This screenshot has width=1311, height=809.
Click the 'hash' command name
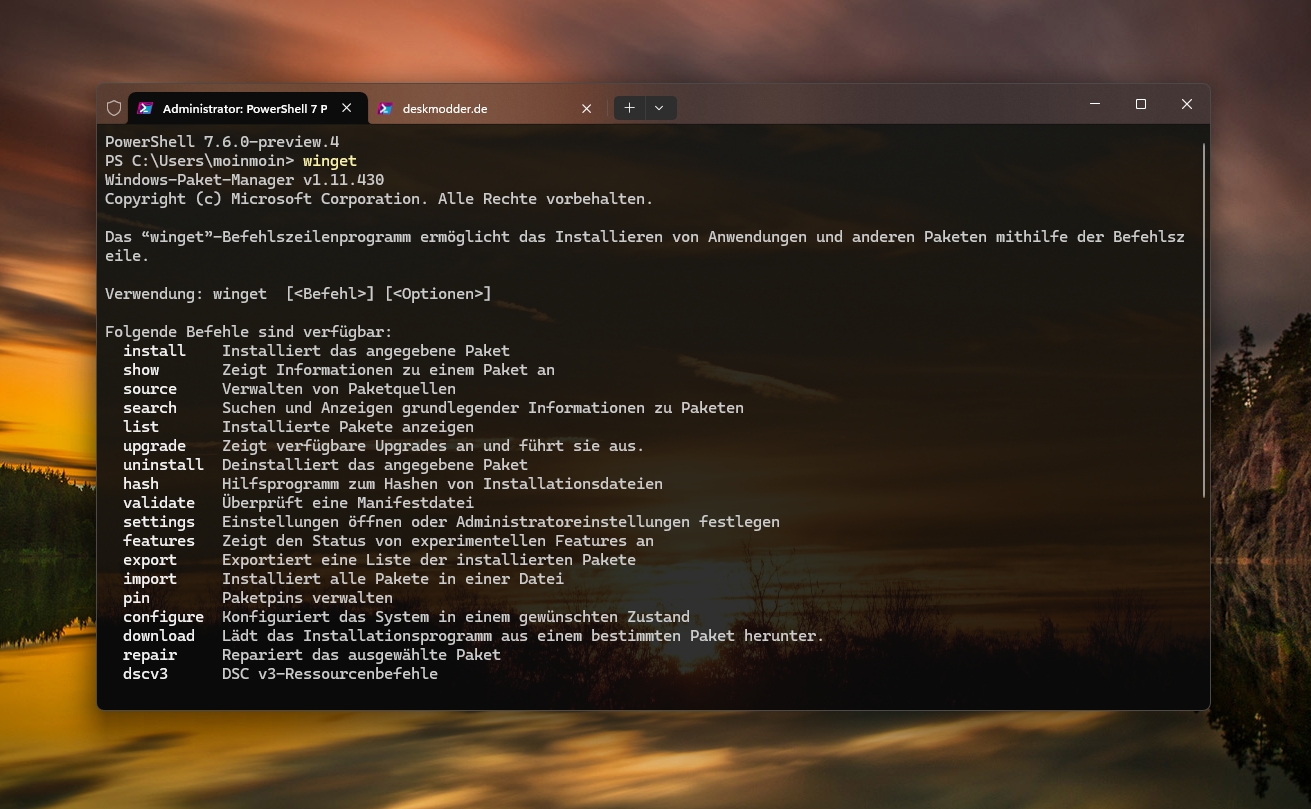pos(141,484)
